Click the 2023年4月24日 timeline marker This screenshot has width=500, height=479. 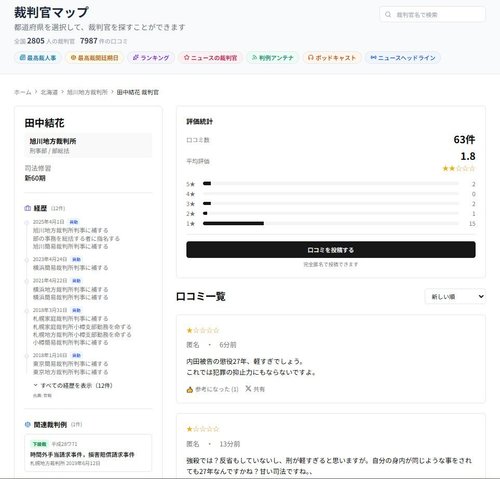pyautogui.click(x=27, y=260)
